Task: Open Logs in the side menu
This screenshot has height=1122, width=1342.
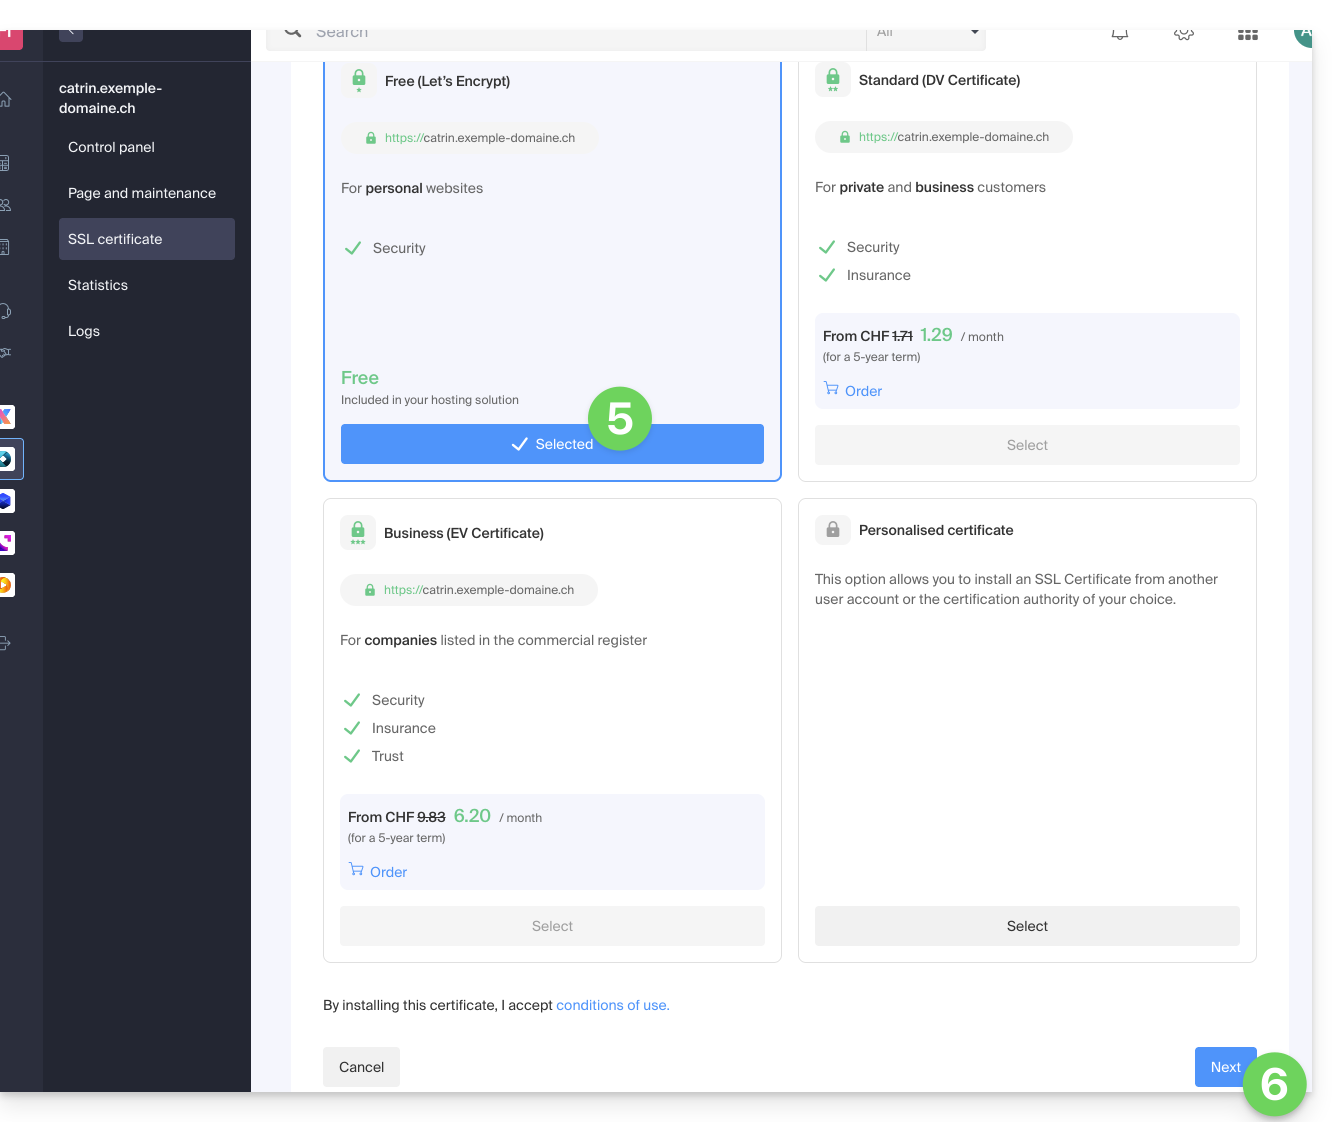Action: tap(84, 331)
